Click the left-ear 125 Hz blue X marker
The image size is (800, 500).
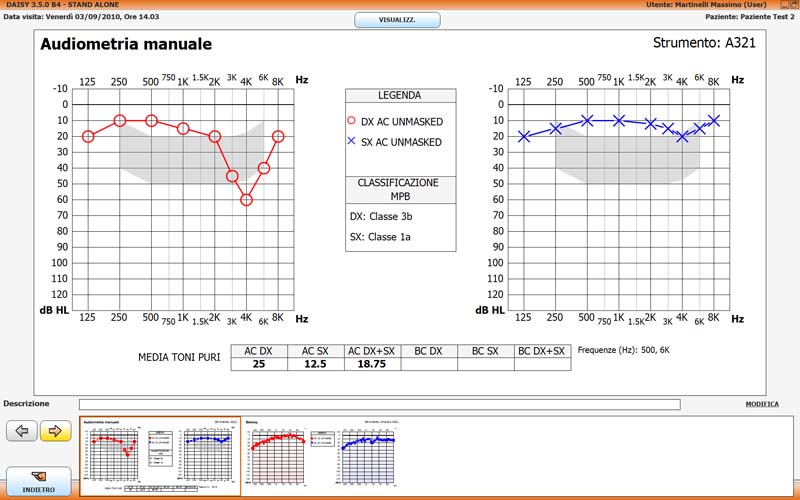[x=523, y=136]
